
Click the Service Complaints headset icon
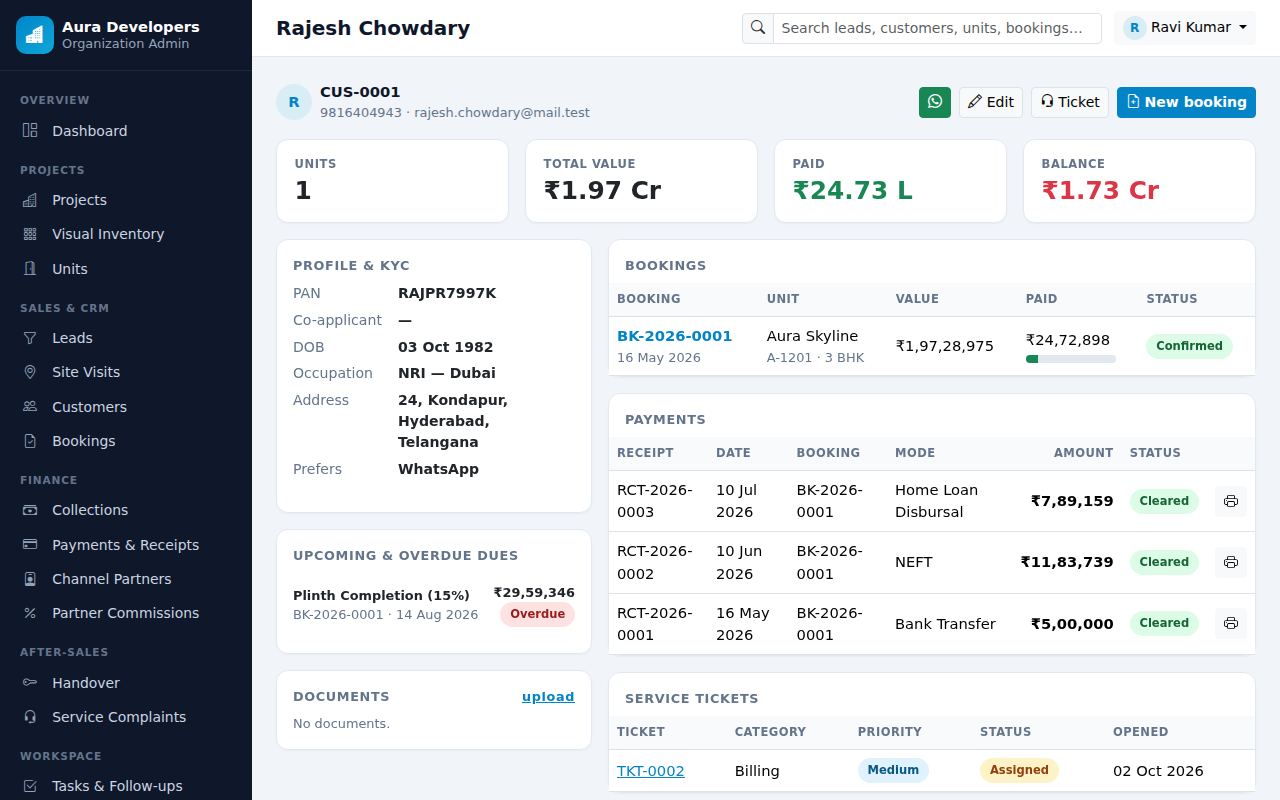pyautogui.click(x=30, y=717)
